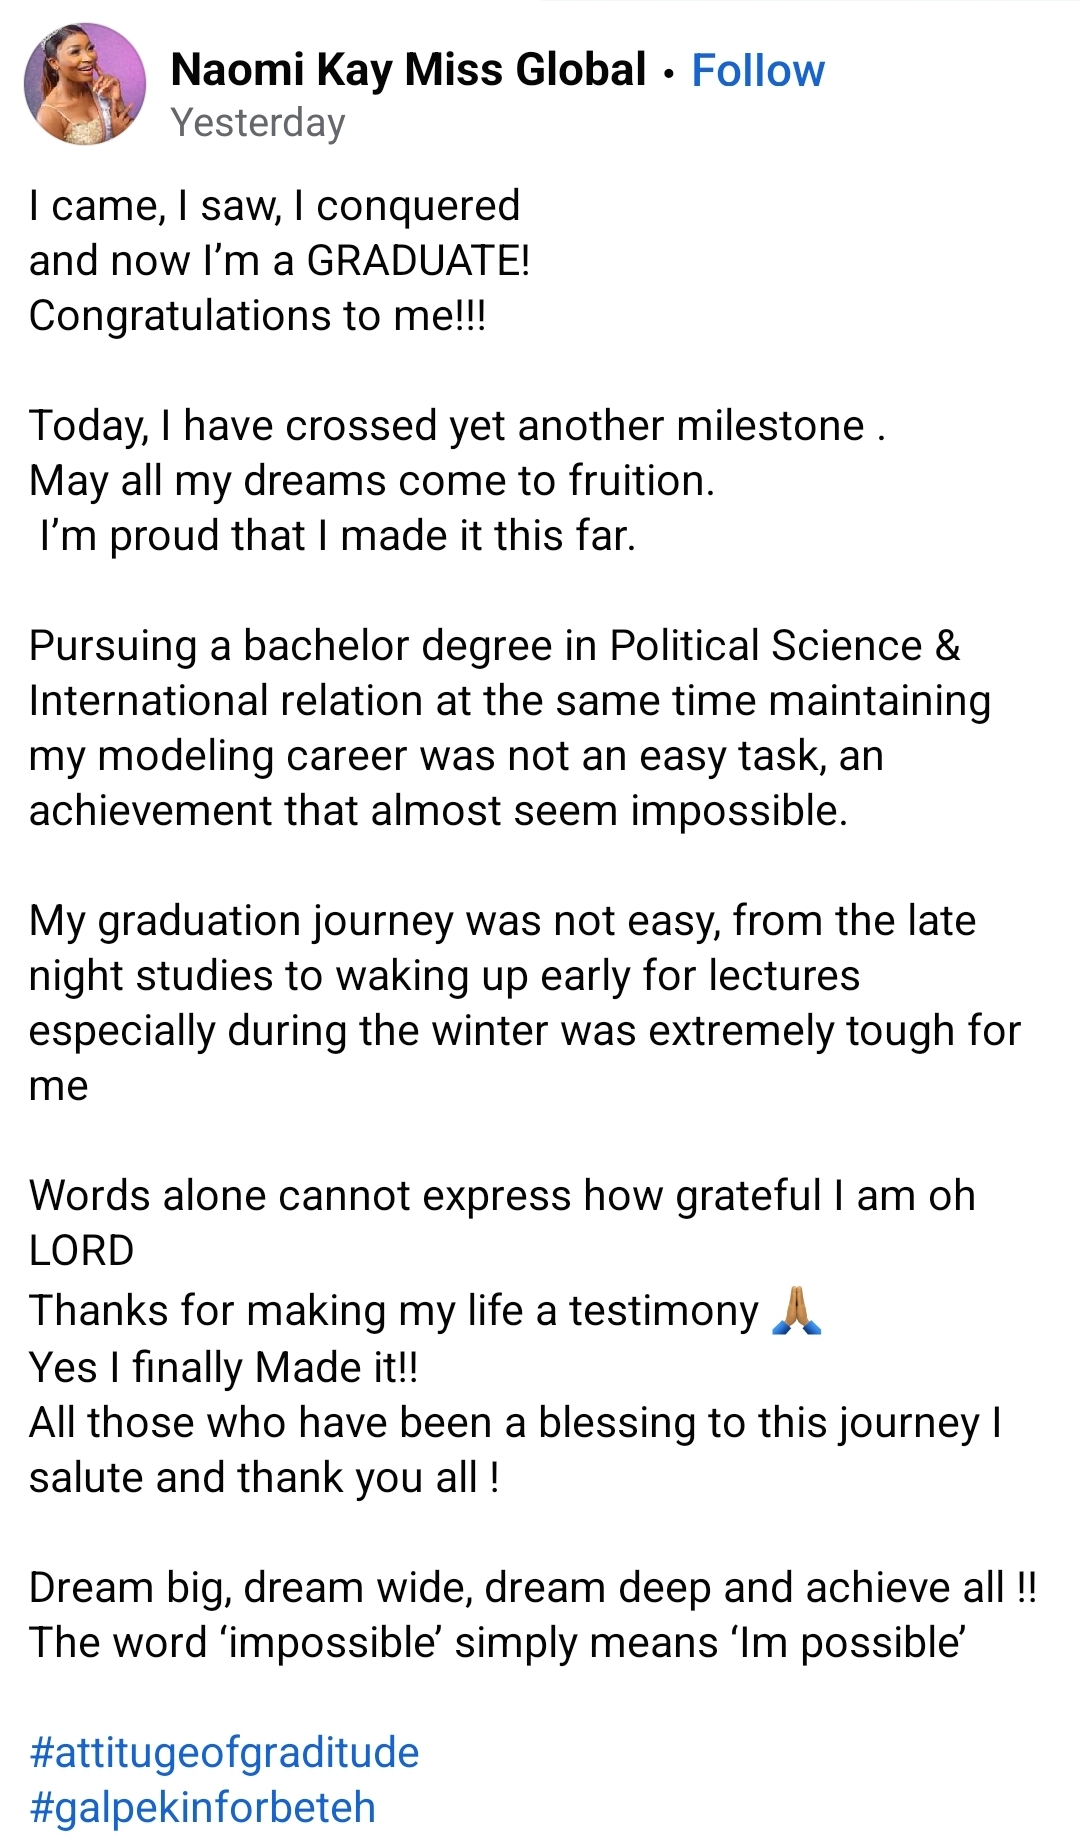Image resolution: width=1080 pixels, height=1836 pixels.
Task: Tap 'May all my dreams come to fruition'
Action: tap(371, 481)
